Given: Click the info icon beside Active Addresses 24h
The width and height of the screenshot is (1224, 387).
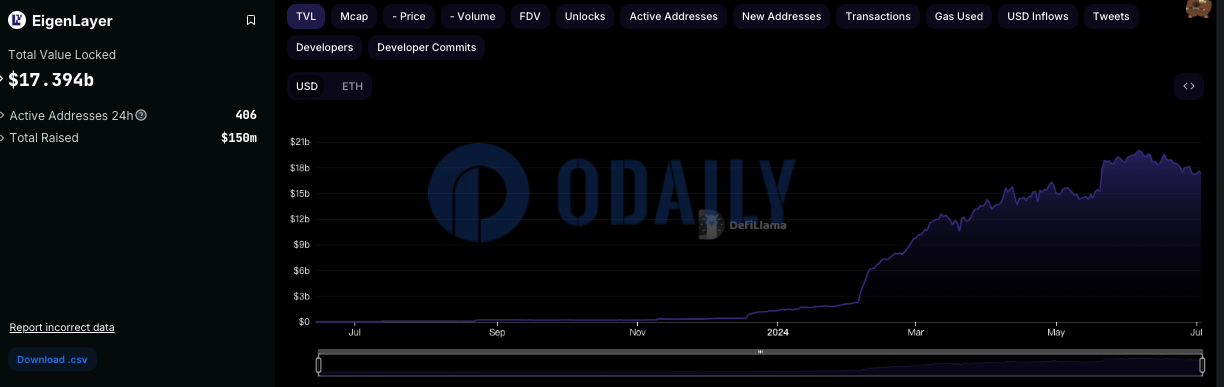Looking at the screenshot, I should tap(141, 115).
